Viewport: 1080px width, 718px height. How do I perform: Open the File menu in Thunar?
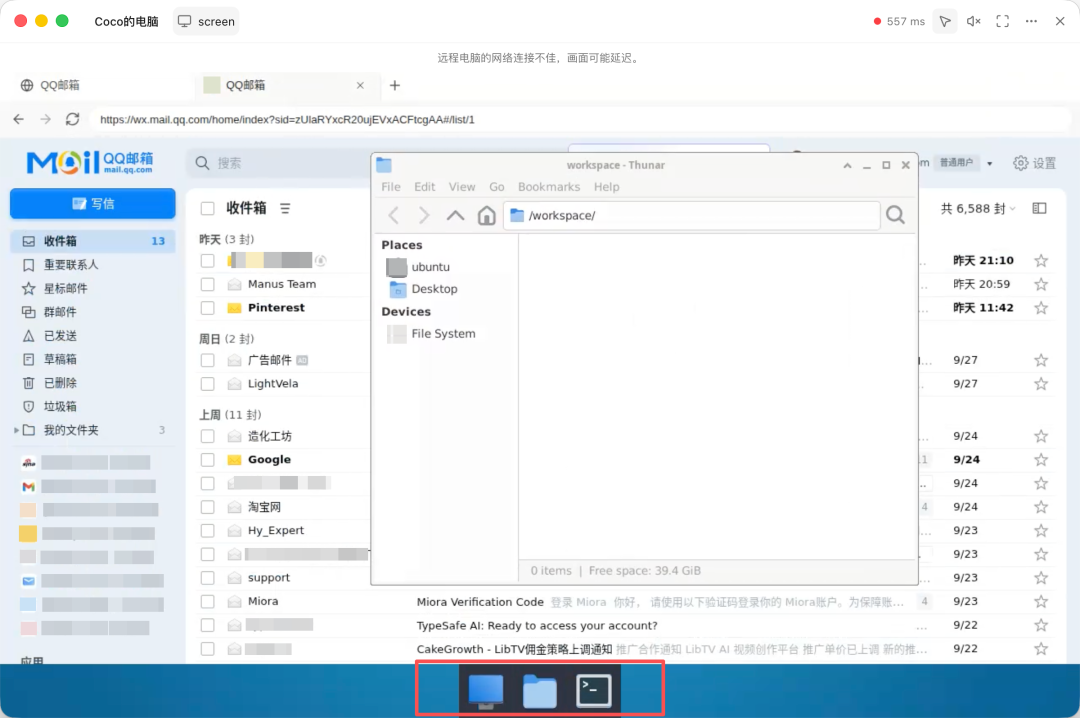[x=391, y=187]
